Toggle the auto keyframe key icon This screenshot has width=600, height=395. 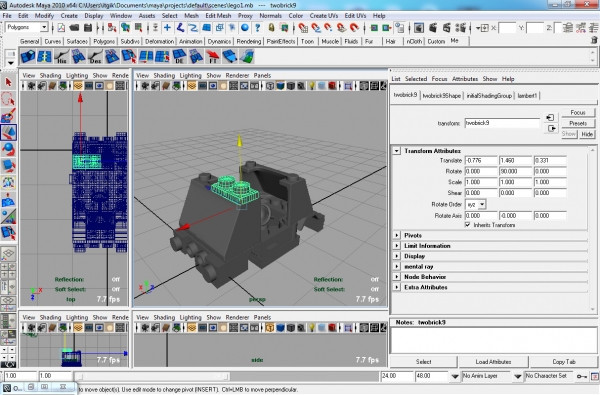tap(582, 377)
